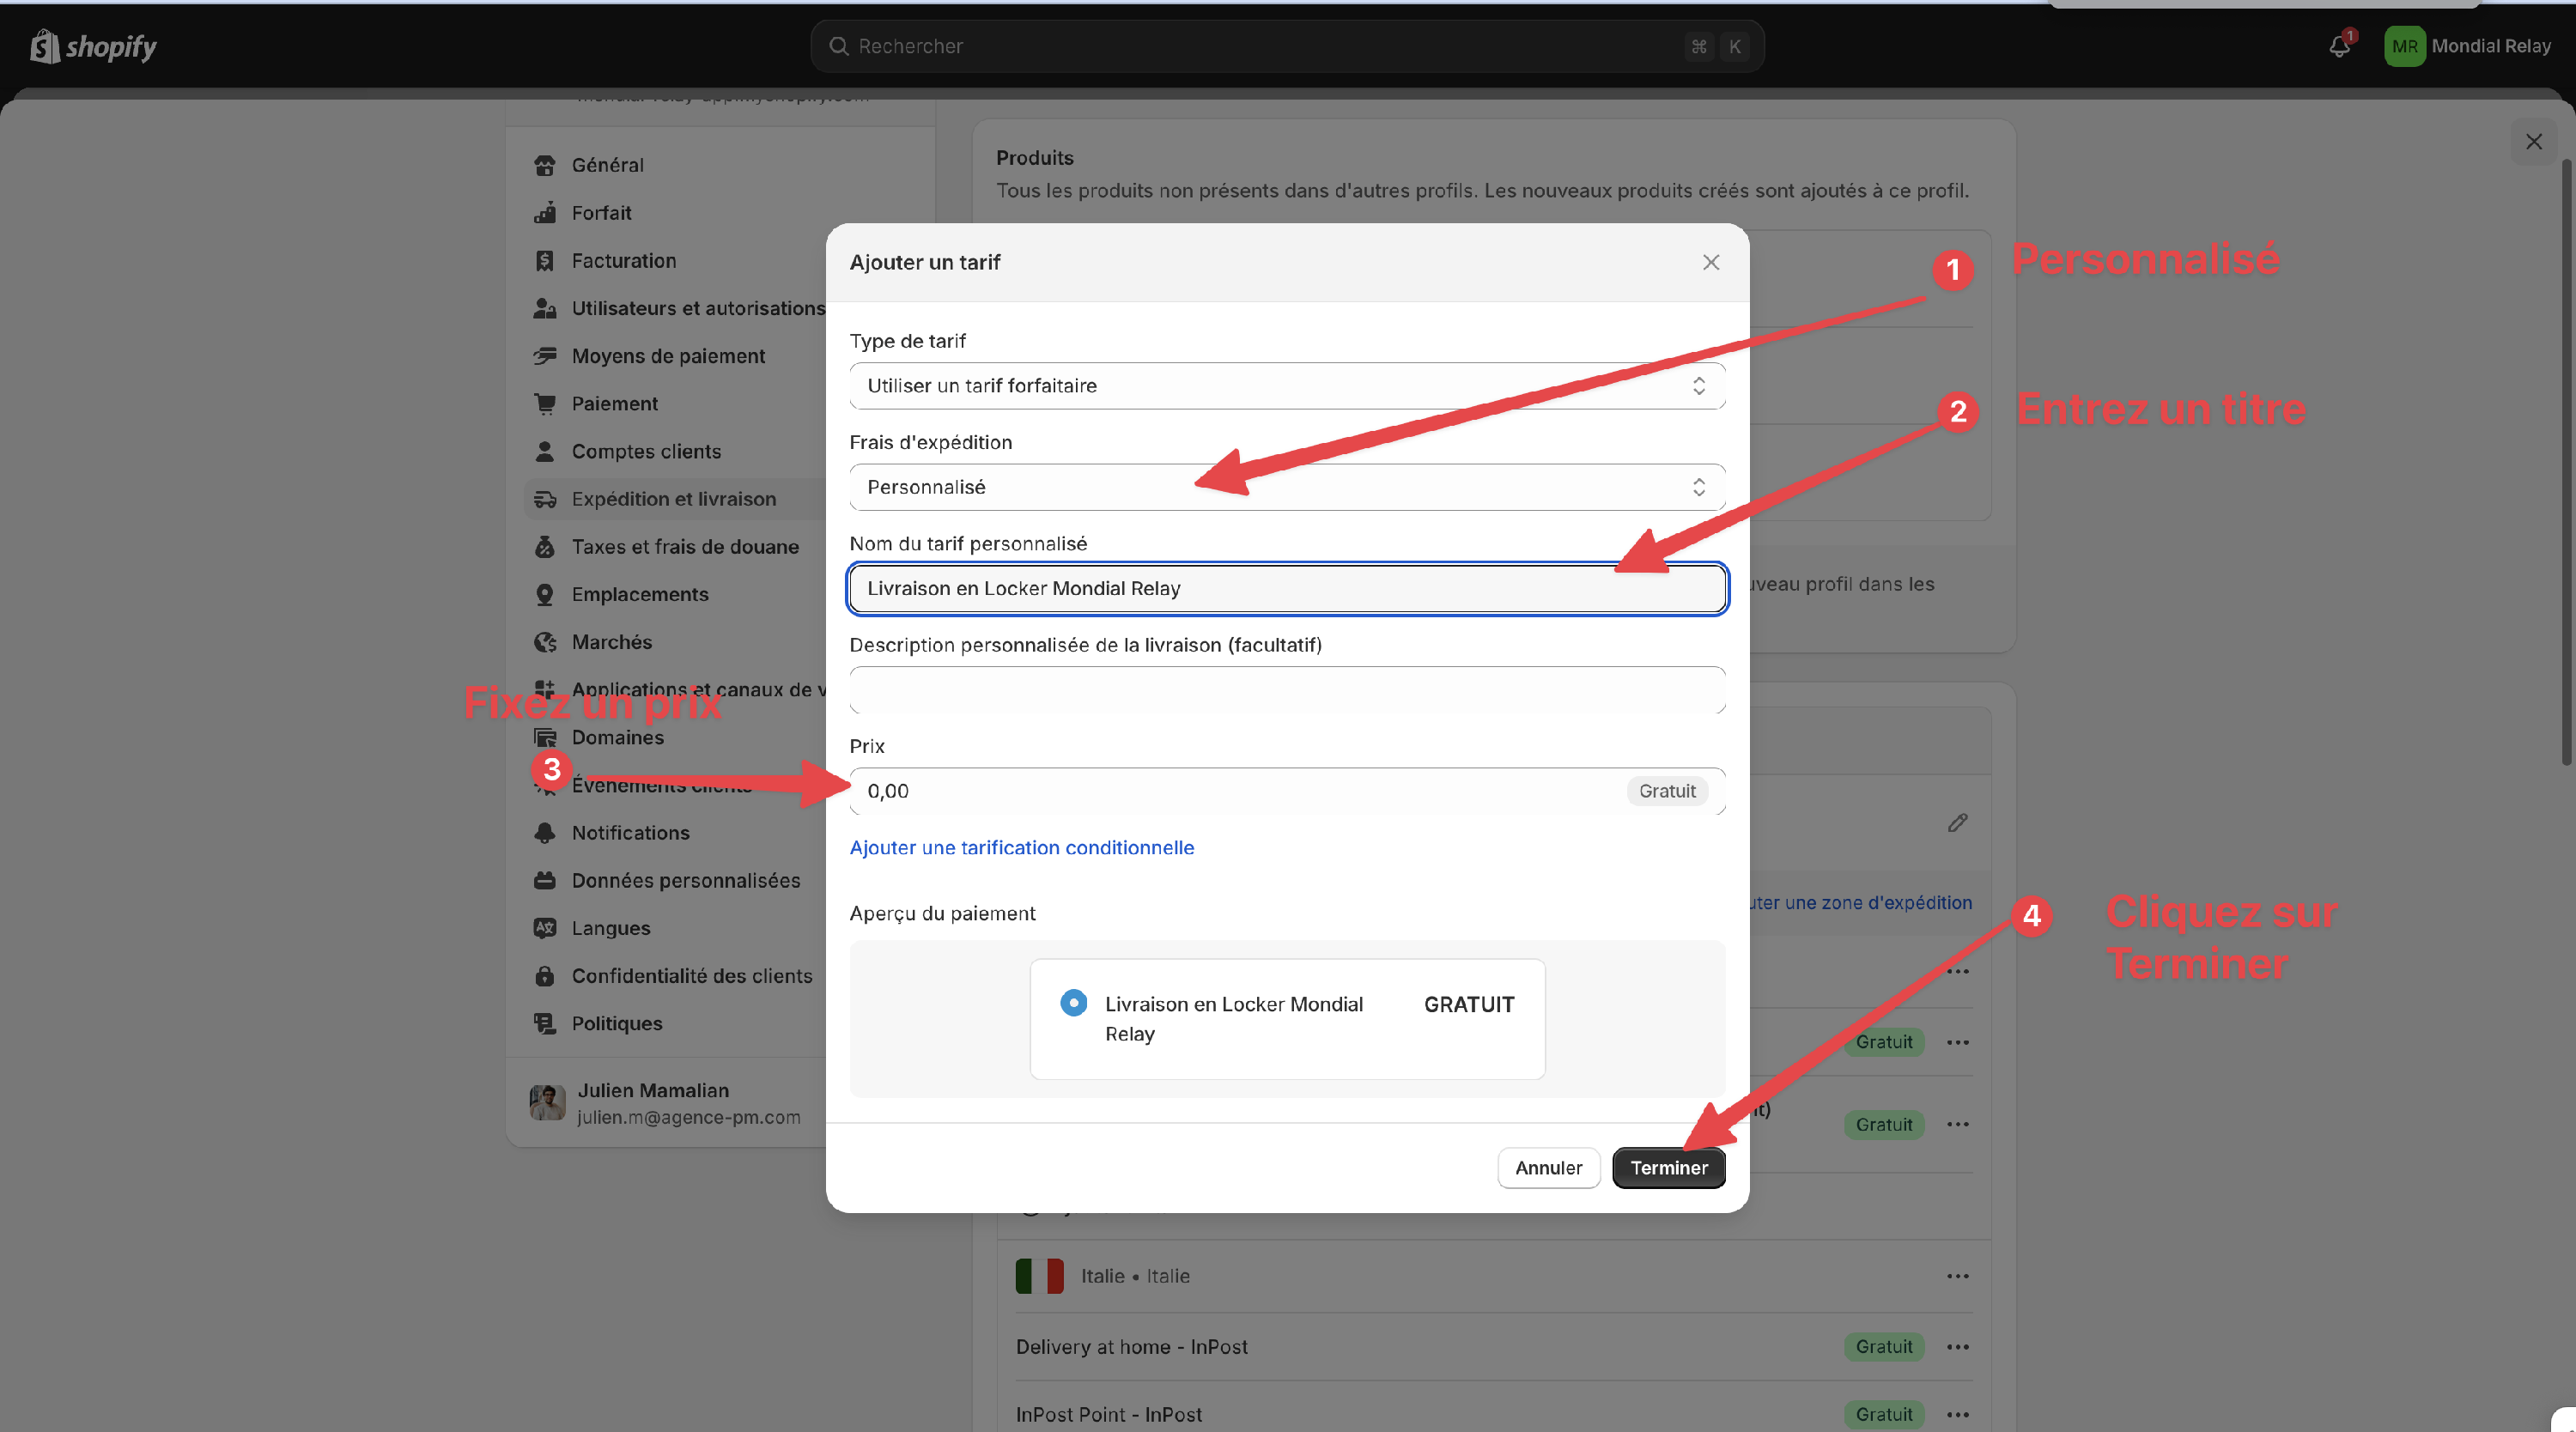Screen dimensions: 2576x1432
Task: Click the Facturation billing icon
Action: tap(545, 261)
